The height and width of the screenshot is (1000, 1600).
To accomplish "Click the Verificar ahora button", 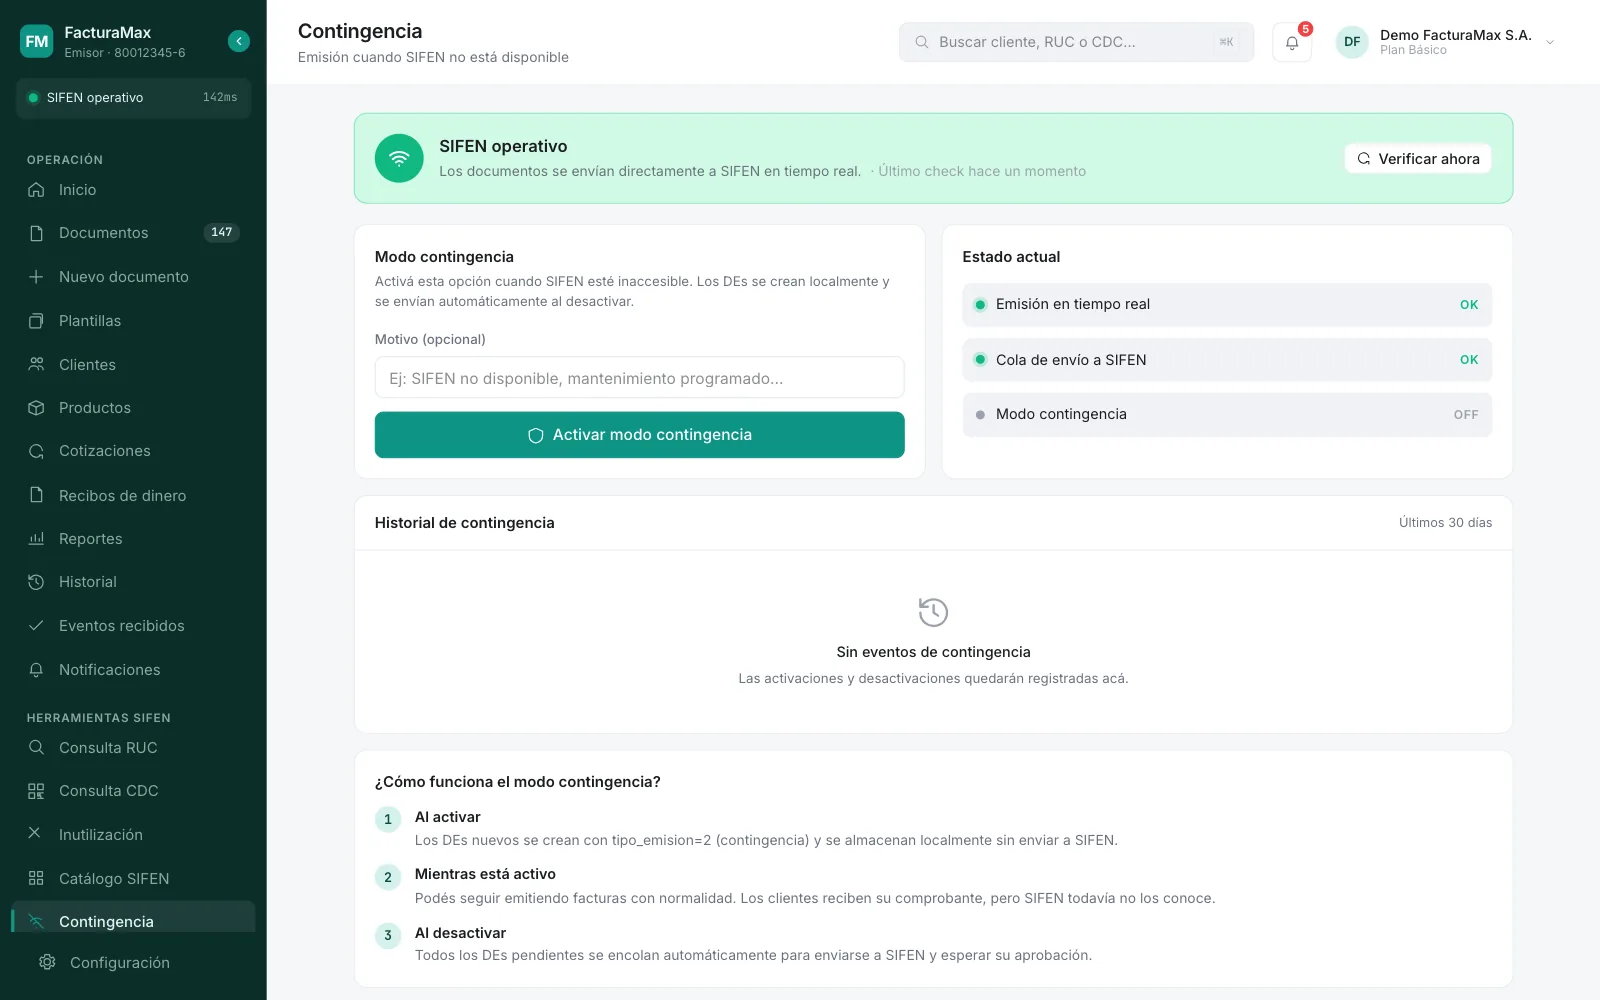I will 1418,159.
